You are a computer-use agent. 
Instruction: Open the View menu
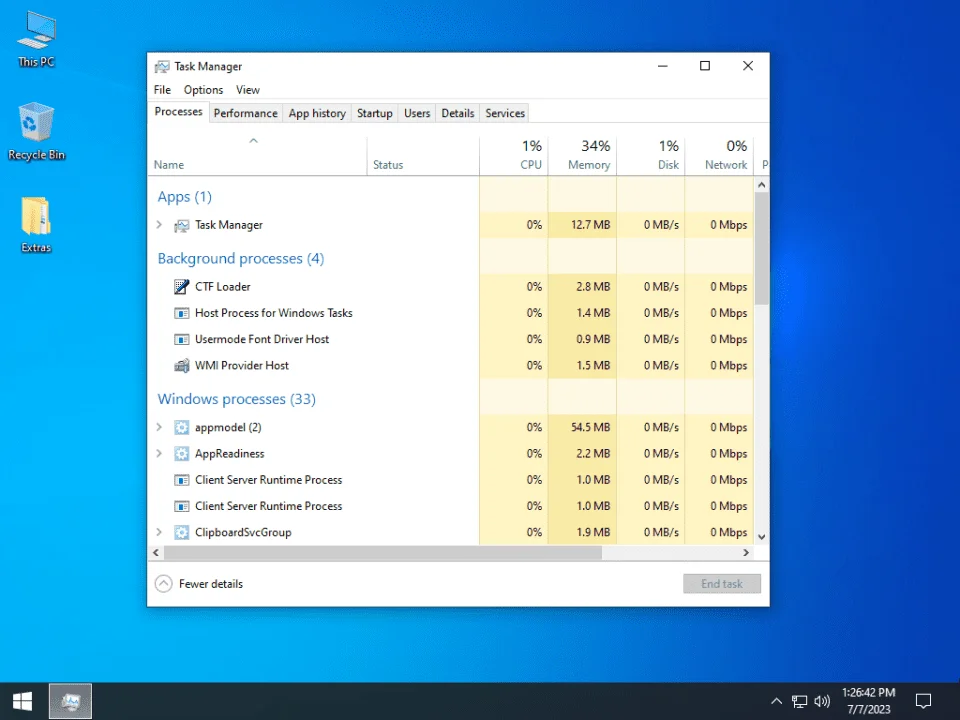[x=248, y=89]
